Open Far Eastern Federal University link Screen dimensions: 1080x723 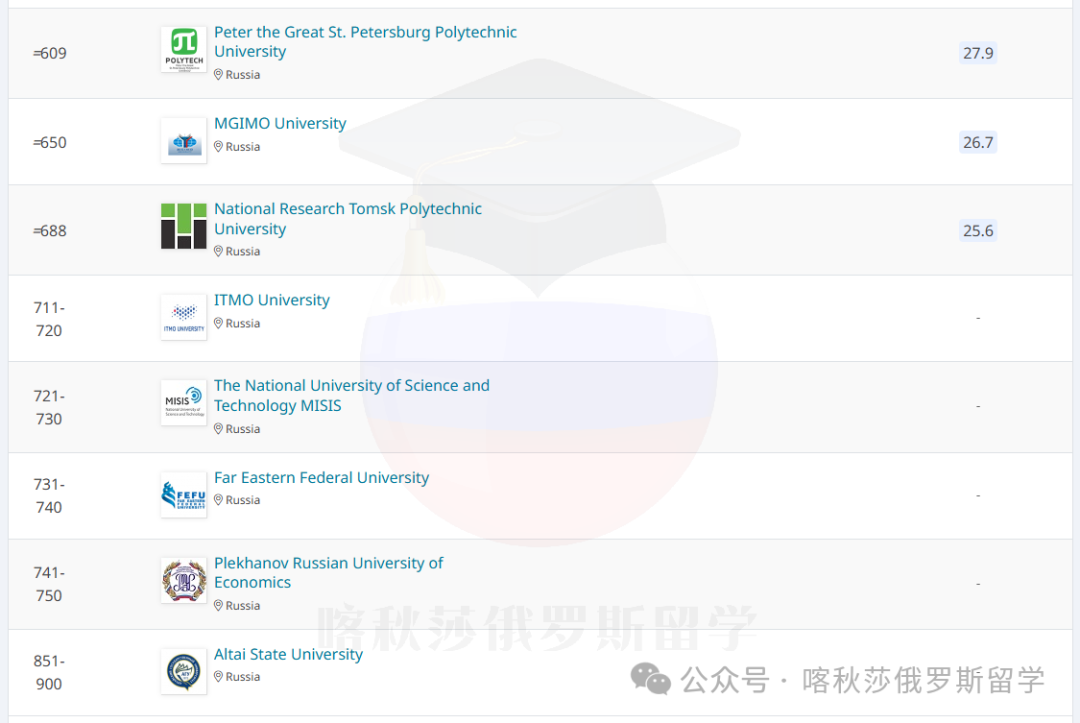321,477
